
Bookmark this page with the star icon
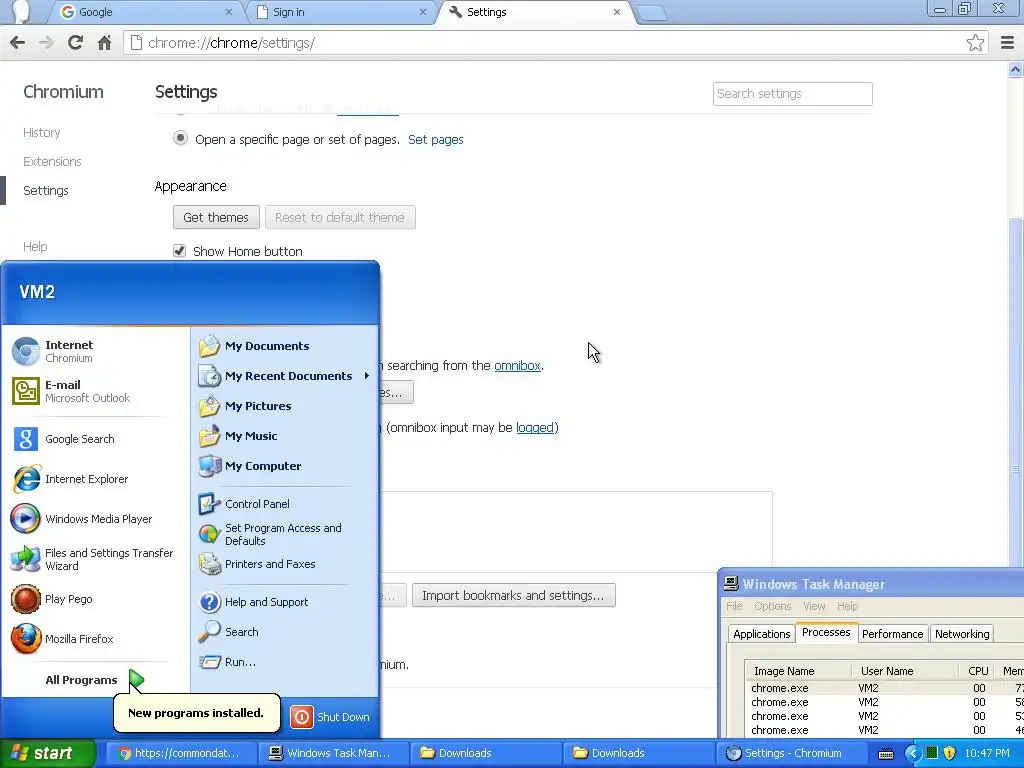click(975, 43)
